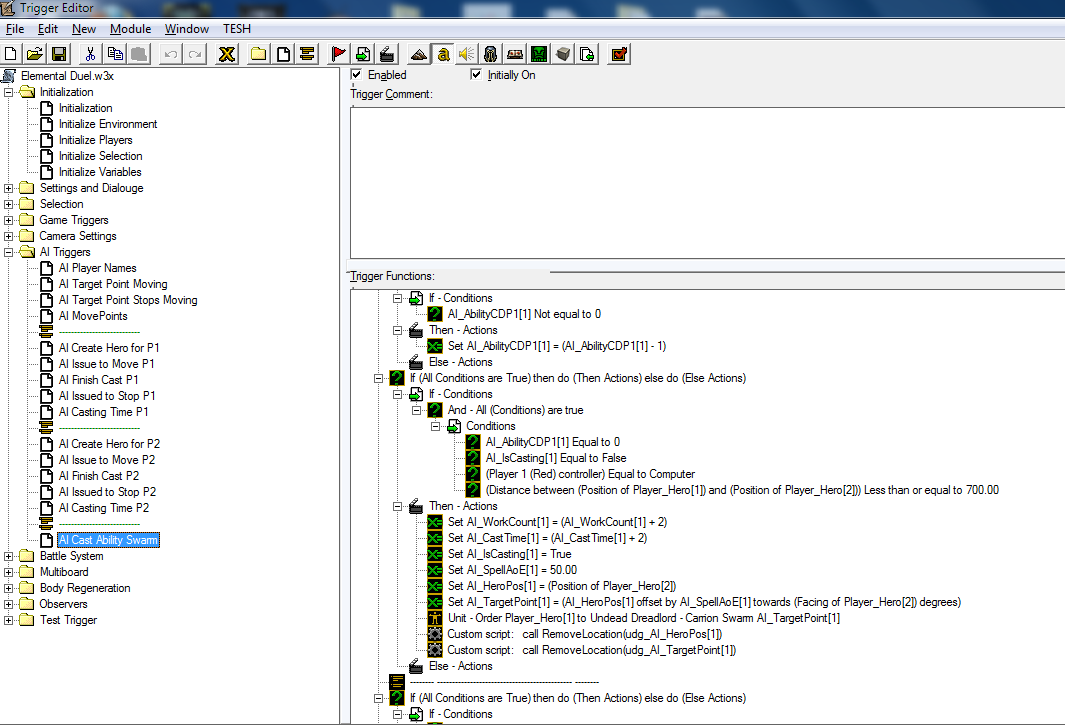Toggle the Initially On checkbox

tap(476, 74)
